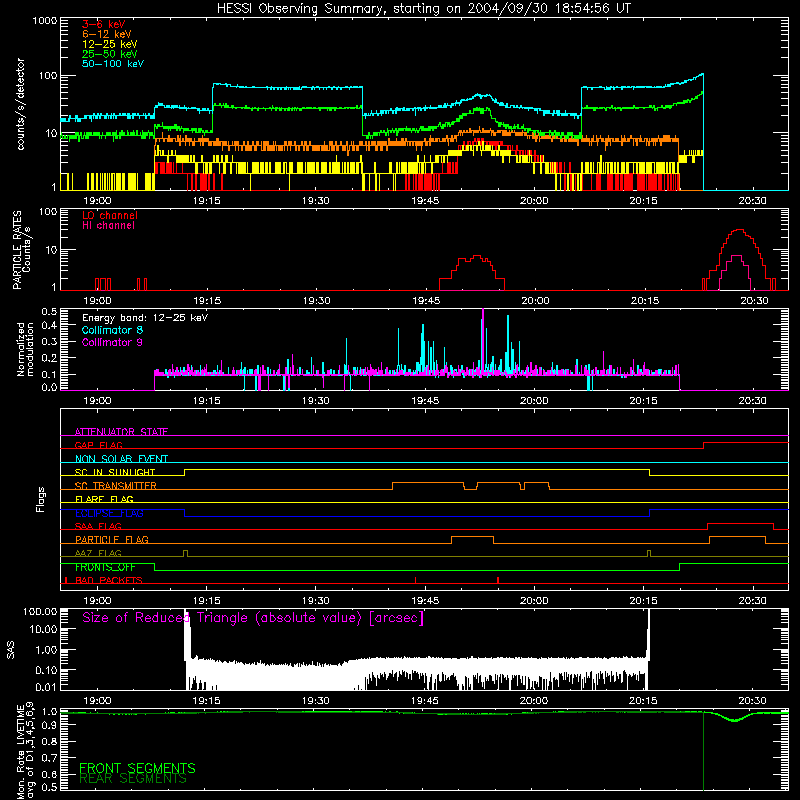The width and height of the screenshot is (800, 800).
Task: Click the 'SC IN SUNLIGHT' flag label
Action: point(115,472)
